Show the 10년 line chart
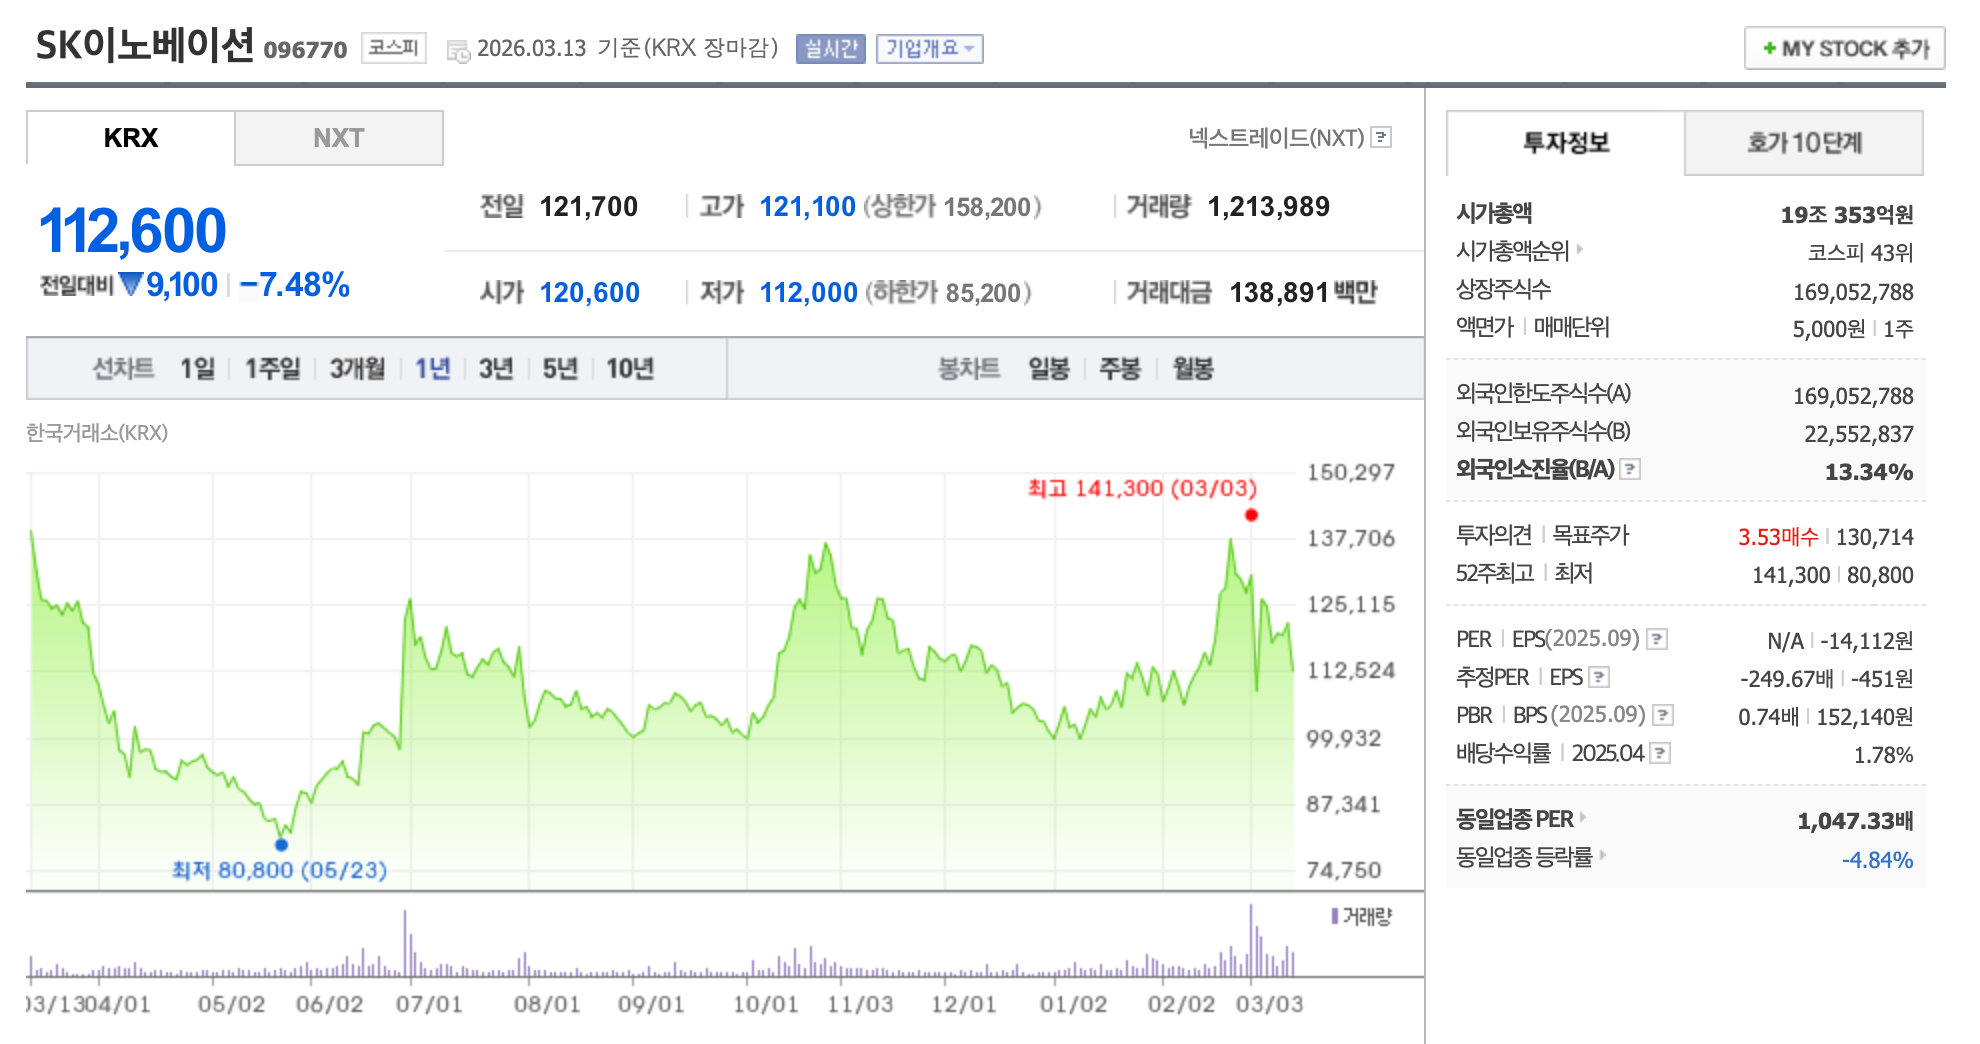The height and width of the screenshot is (1044, 1980). point(630,369)
